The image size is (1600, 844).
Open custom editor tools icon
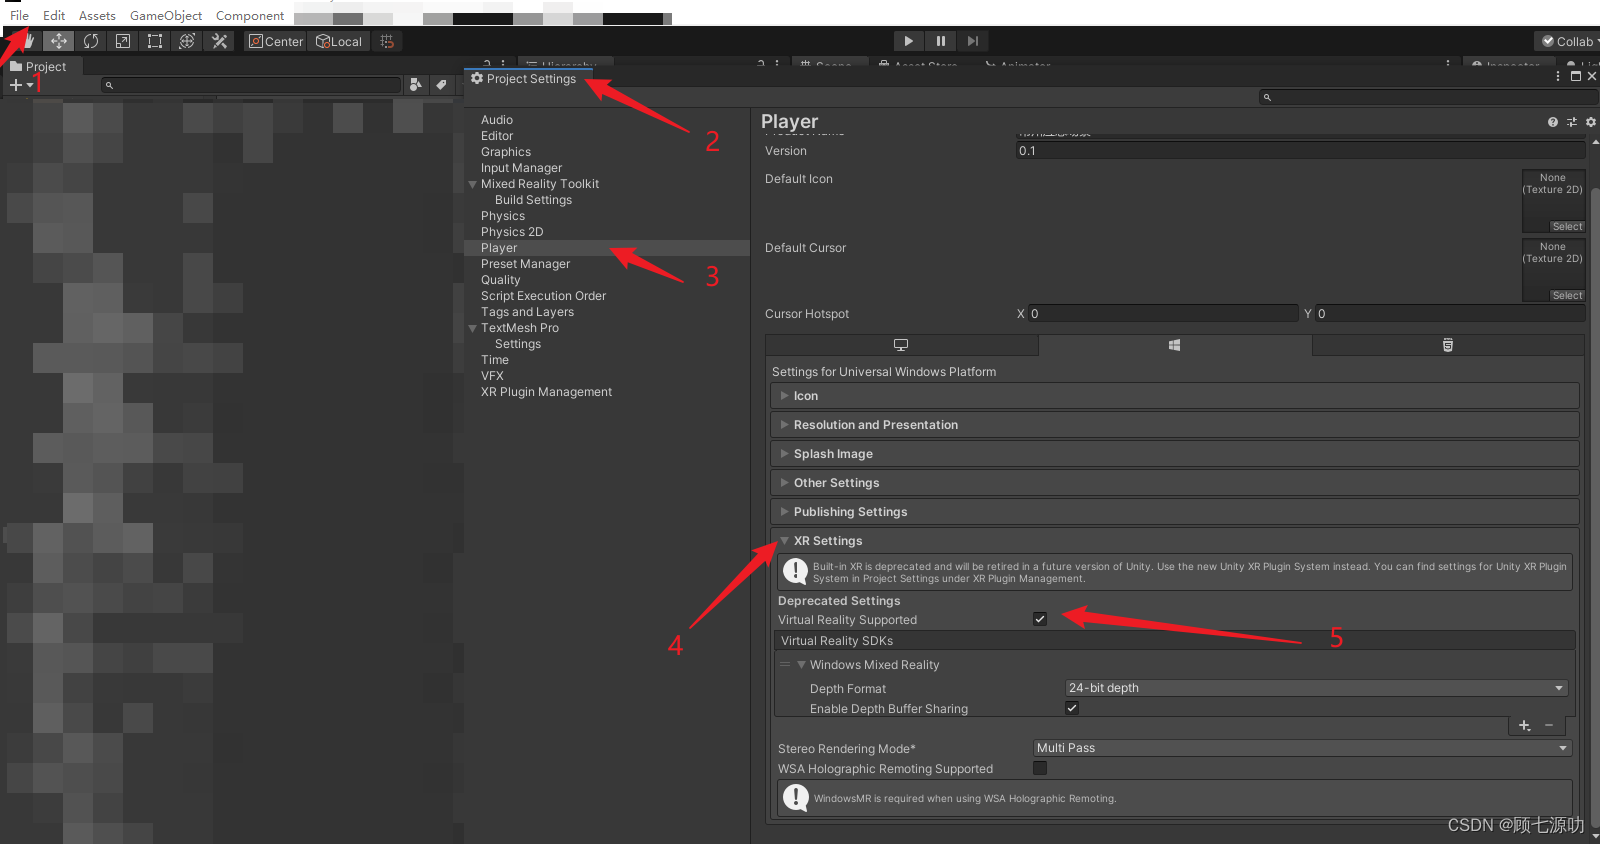click(x=219, y=41)
